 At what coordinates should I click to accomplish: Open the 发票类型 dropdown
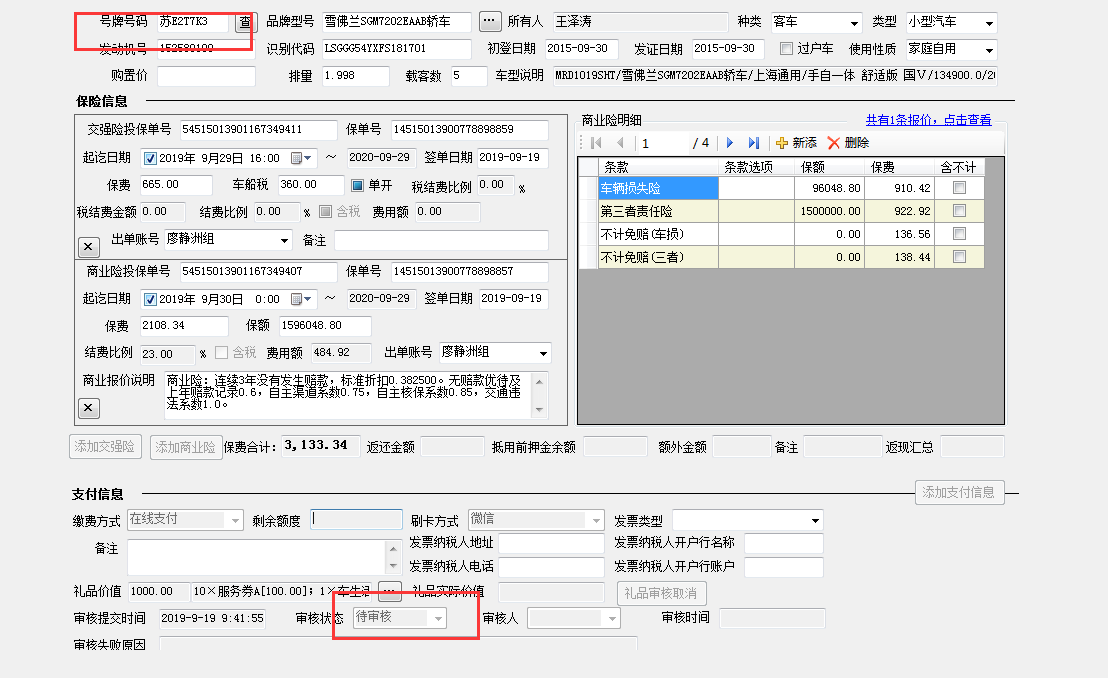(815, 521)
